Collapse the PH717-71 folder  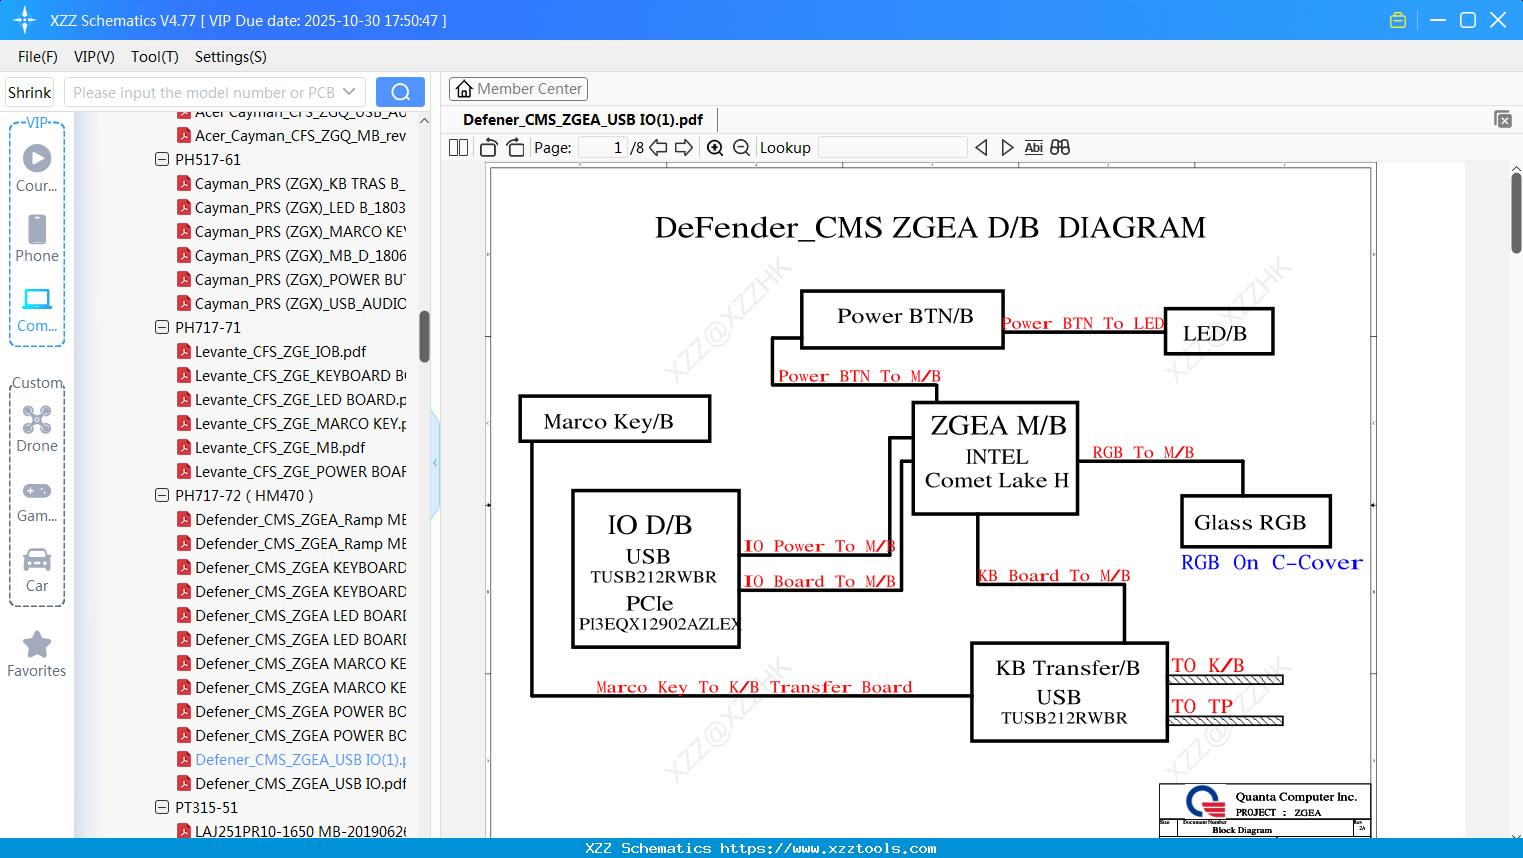pos(162,327)
